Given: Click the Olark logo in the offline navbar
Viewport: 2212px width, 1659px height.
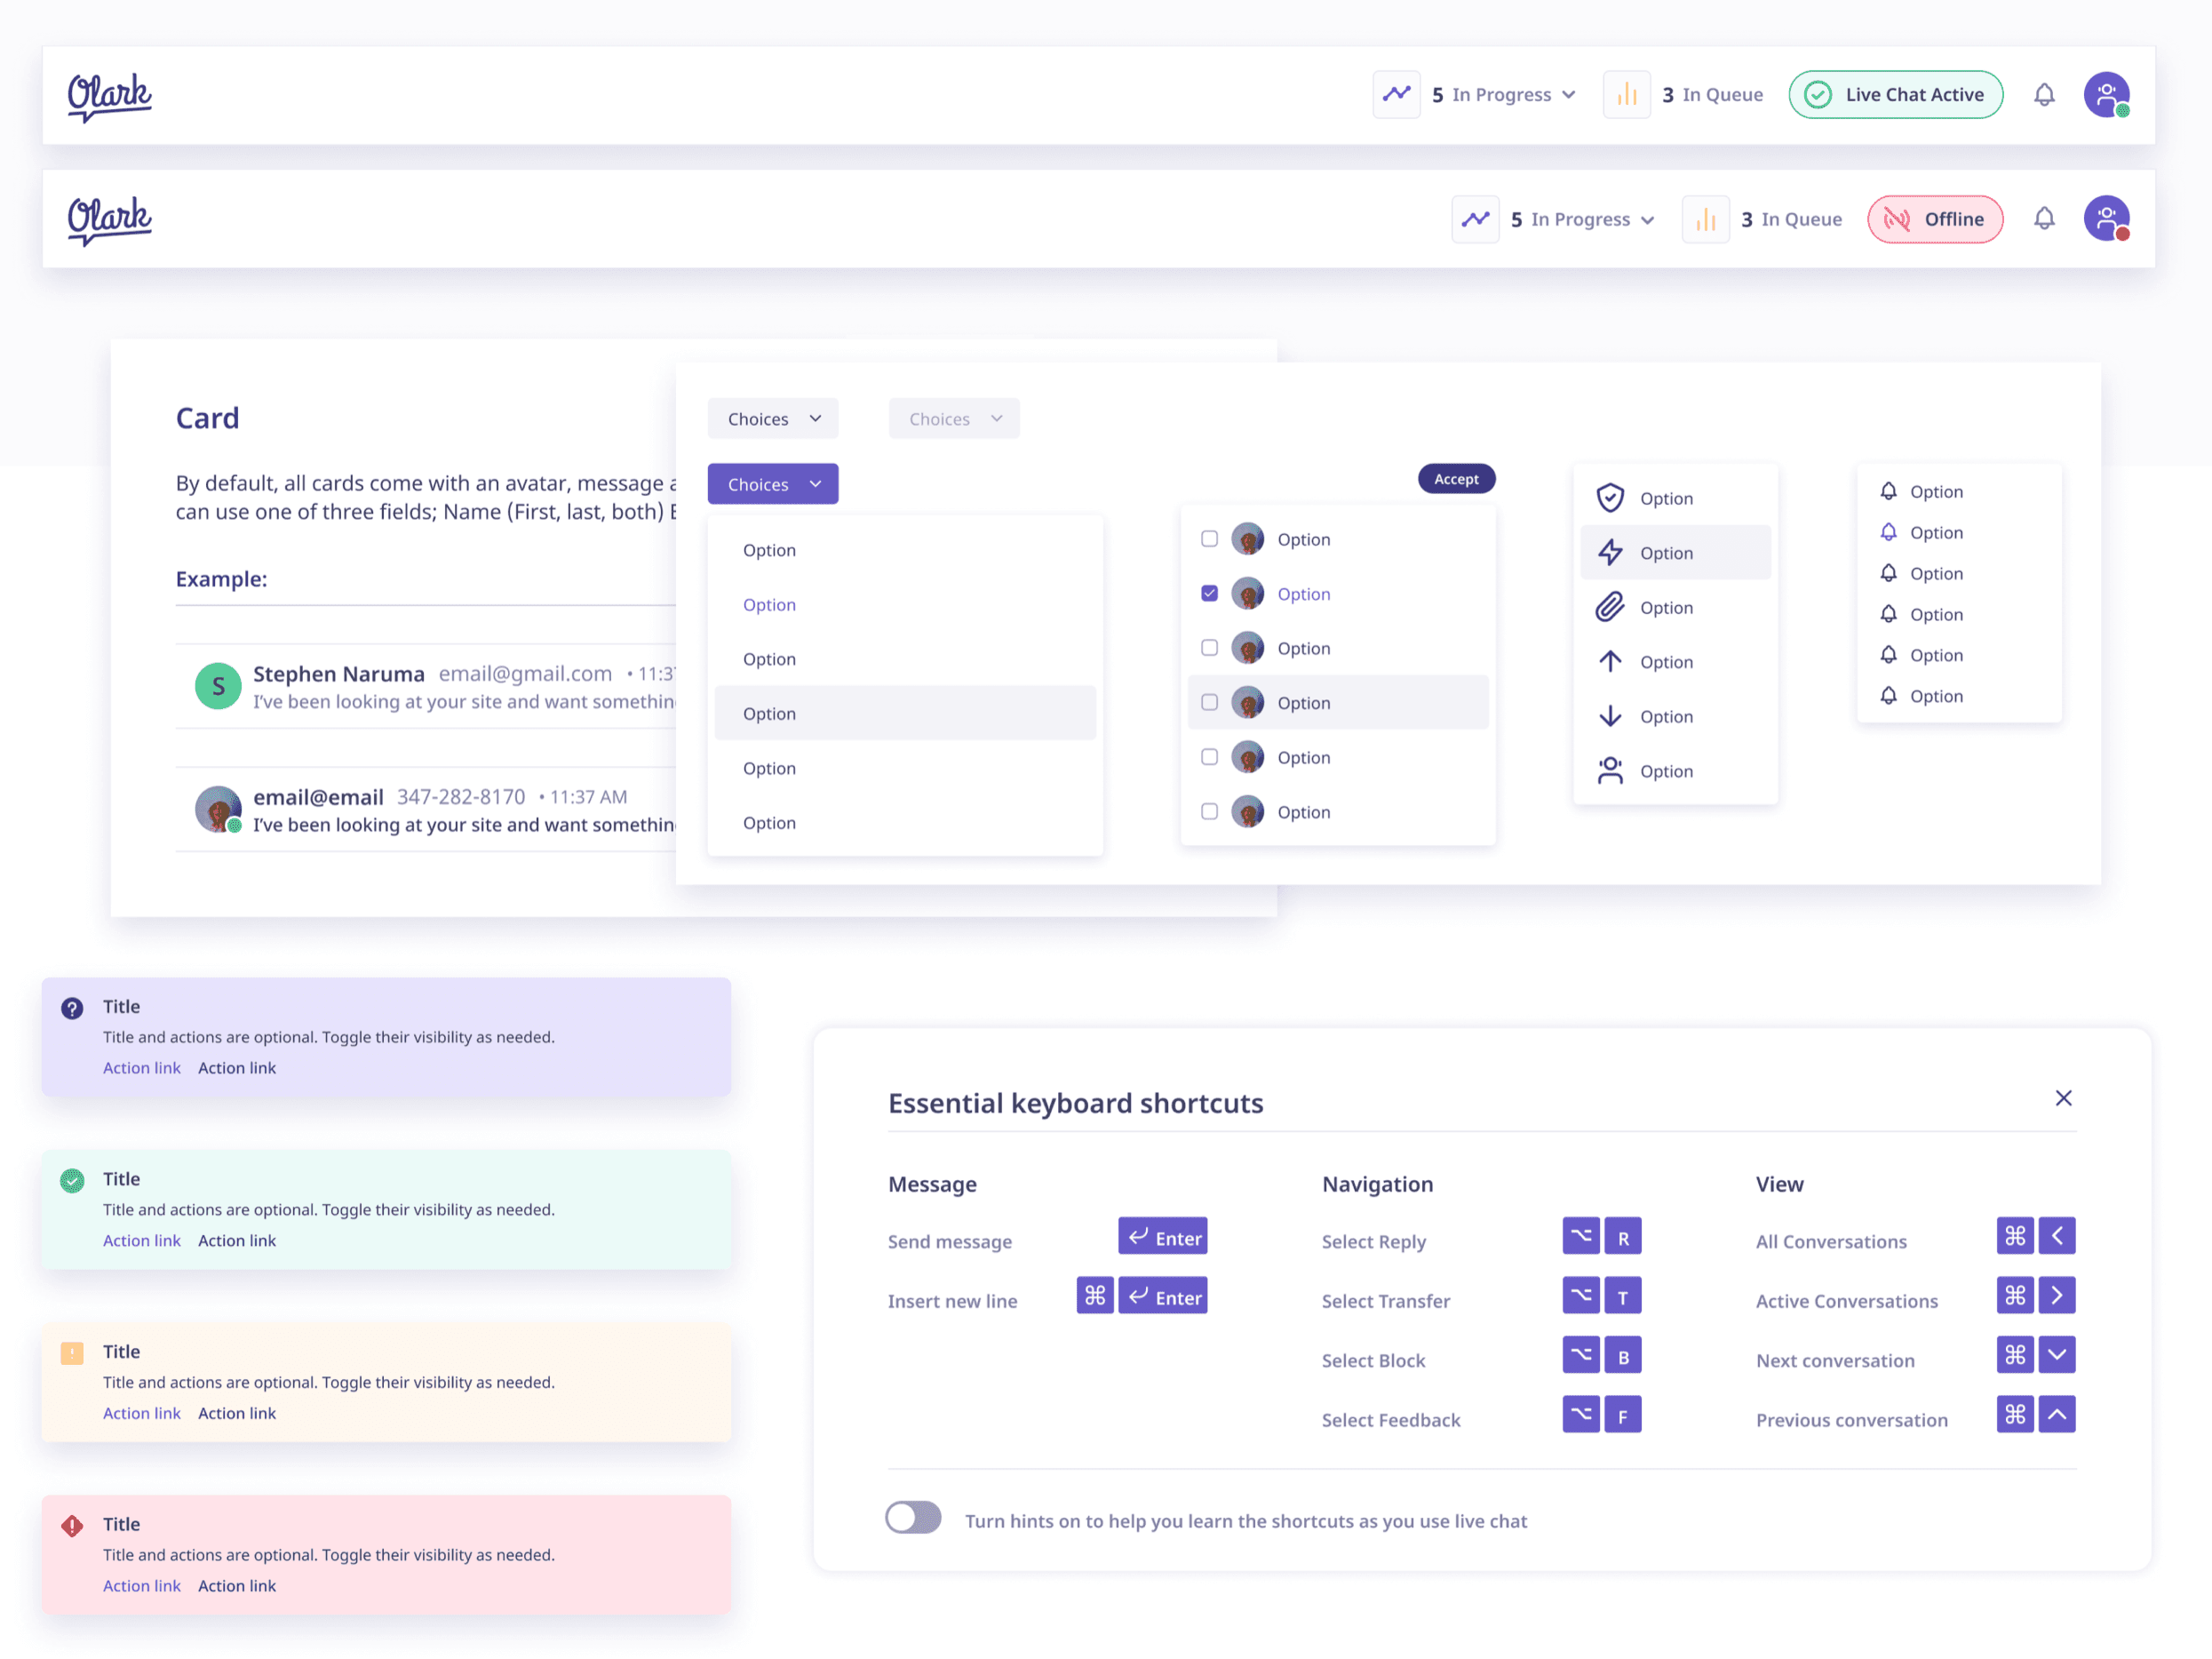Looking at the screenshot, I should point(109,220).
